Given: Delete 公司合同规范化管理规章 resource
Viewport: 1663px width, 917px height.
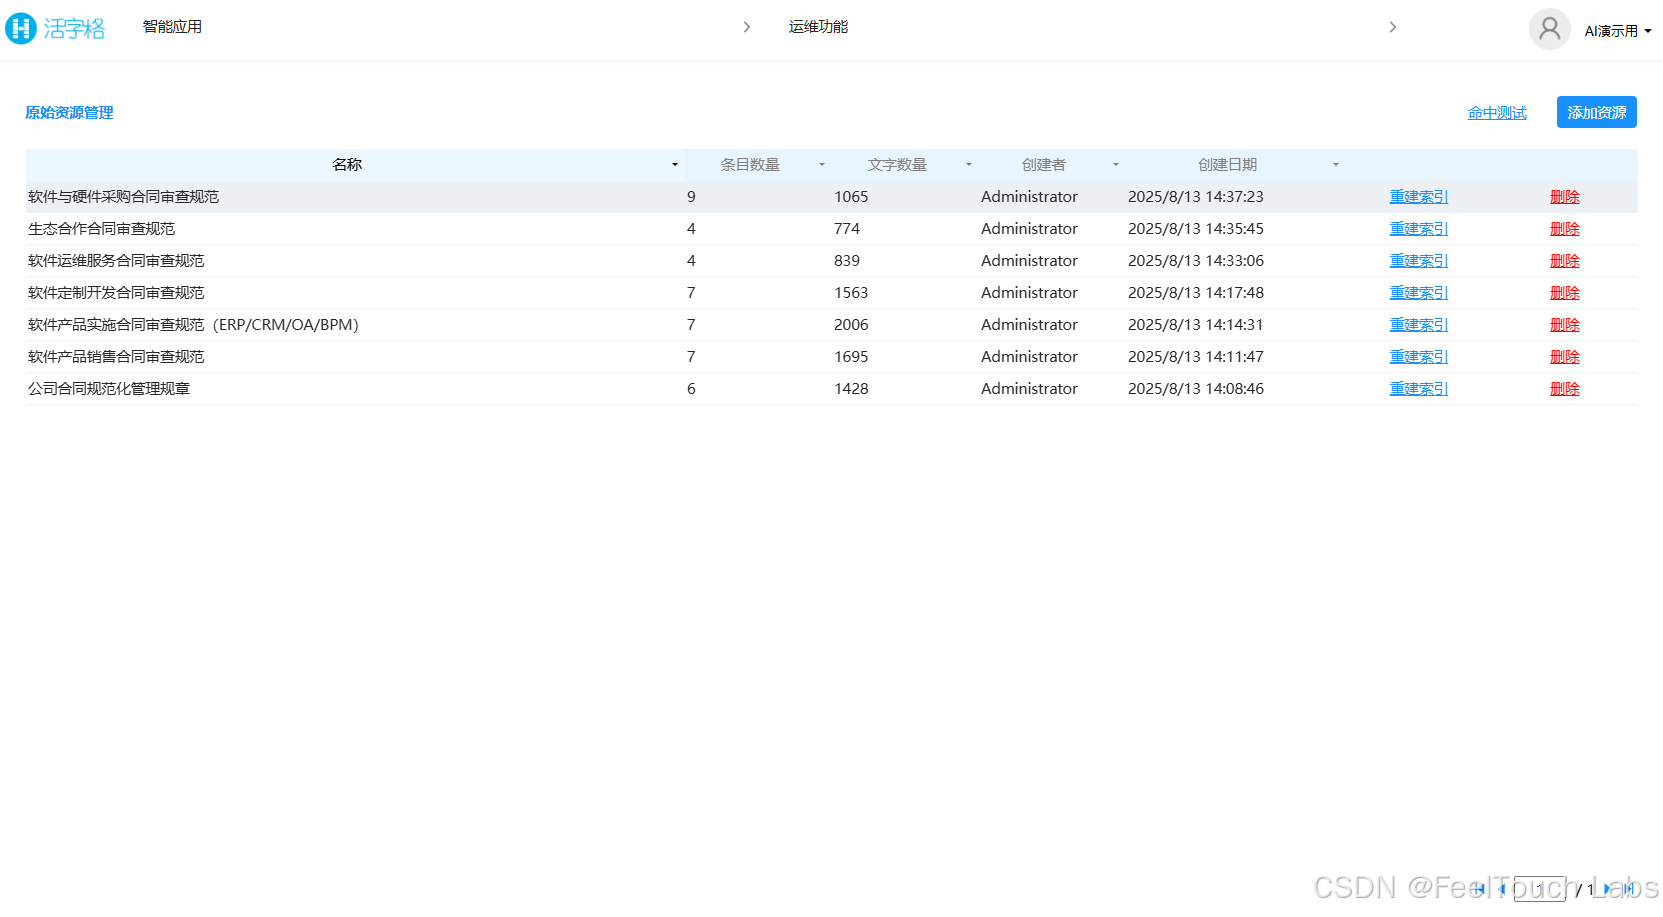Looking at the screenshot, I should pyautogui.click(x=1565, y=389).
